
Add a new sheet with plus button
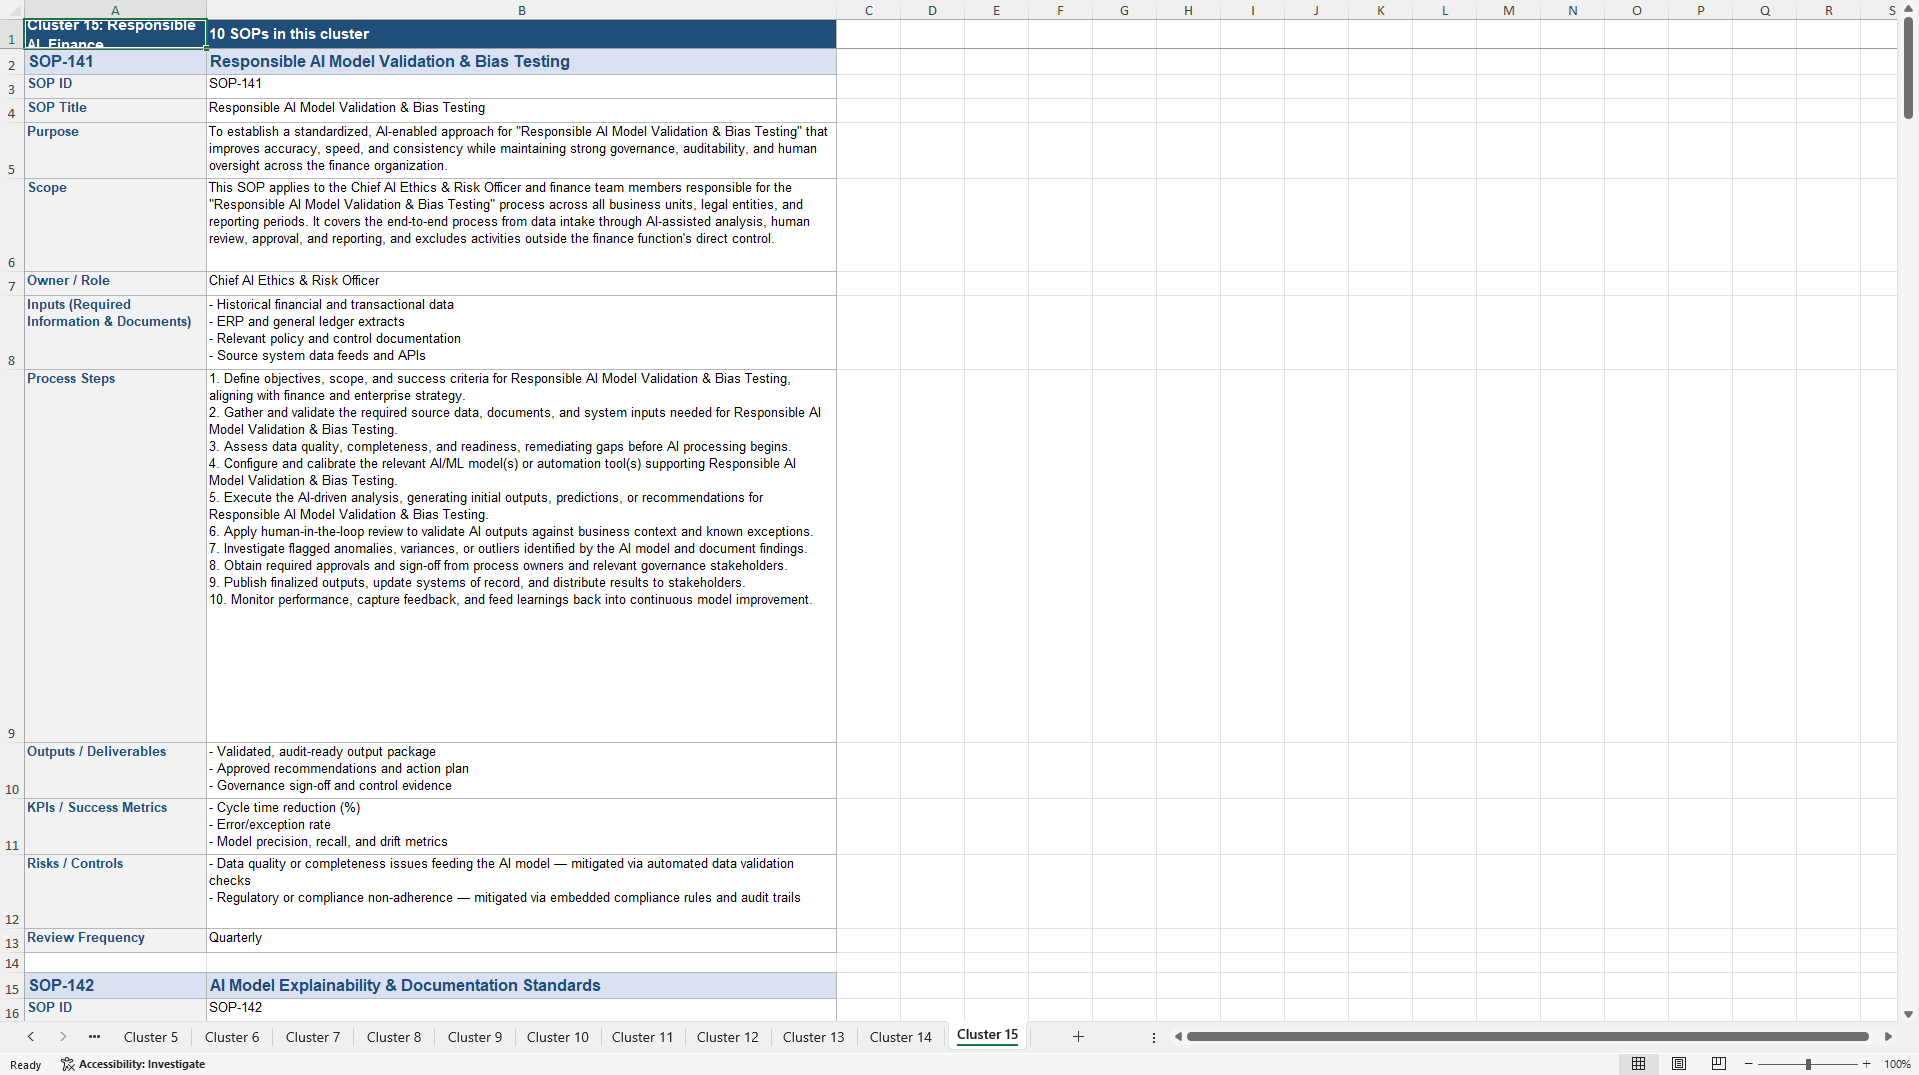click(x=1078, y=1037)
